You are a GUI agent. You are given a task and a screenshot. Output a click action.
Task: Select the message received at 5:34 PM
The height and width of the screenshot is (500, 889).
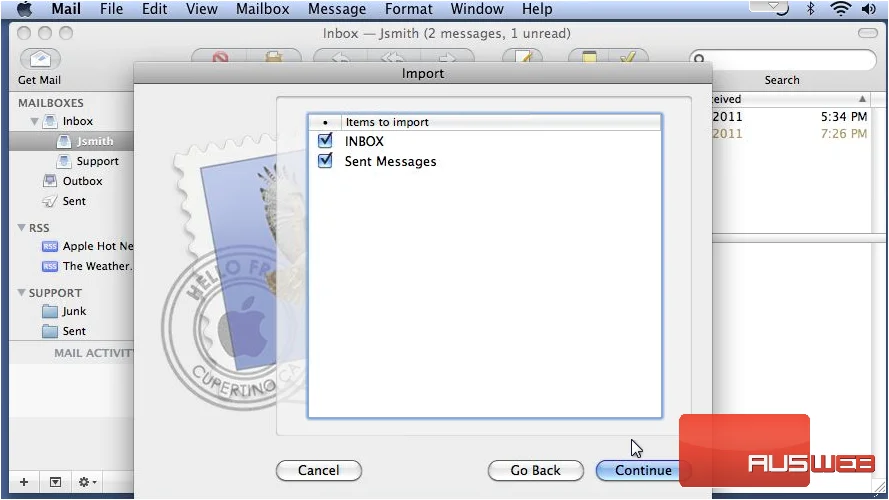click(791, 117)
